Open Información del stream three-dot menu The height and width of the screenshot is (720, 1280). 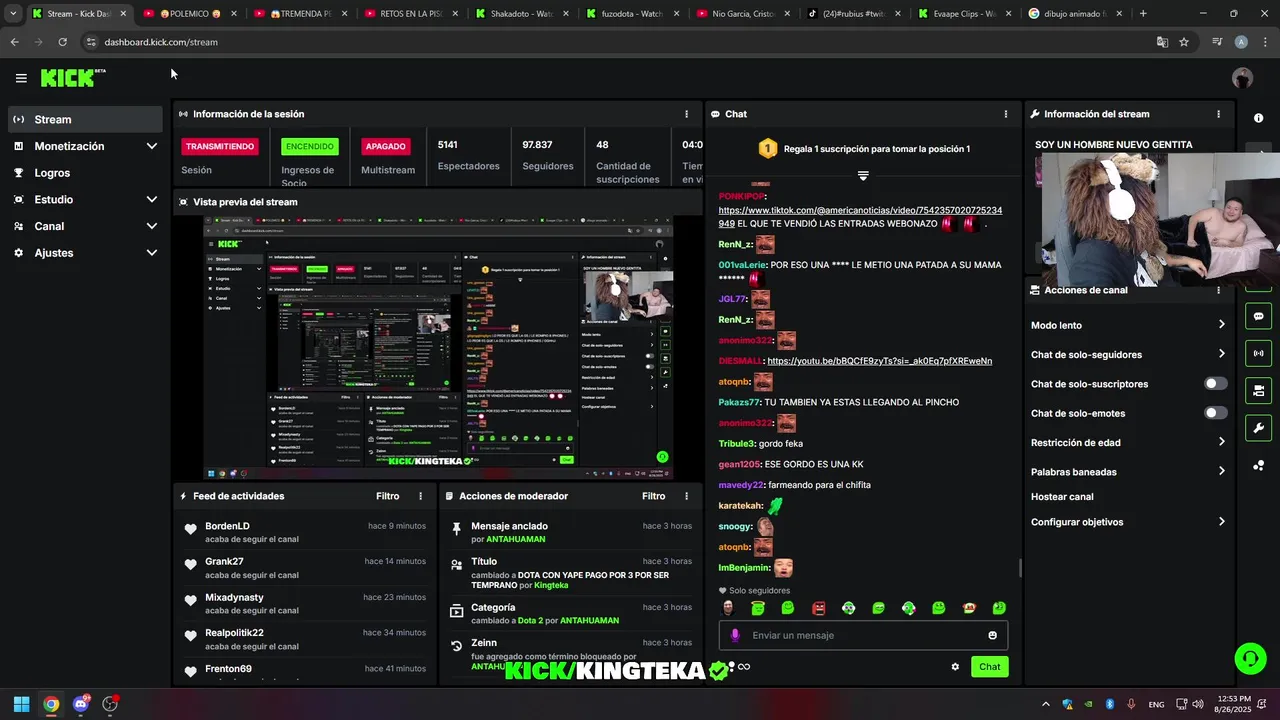[1218, 114]
